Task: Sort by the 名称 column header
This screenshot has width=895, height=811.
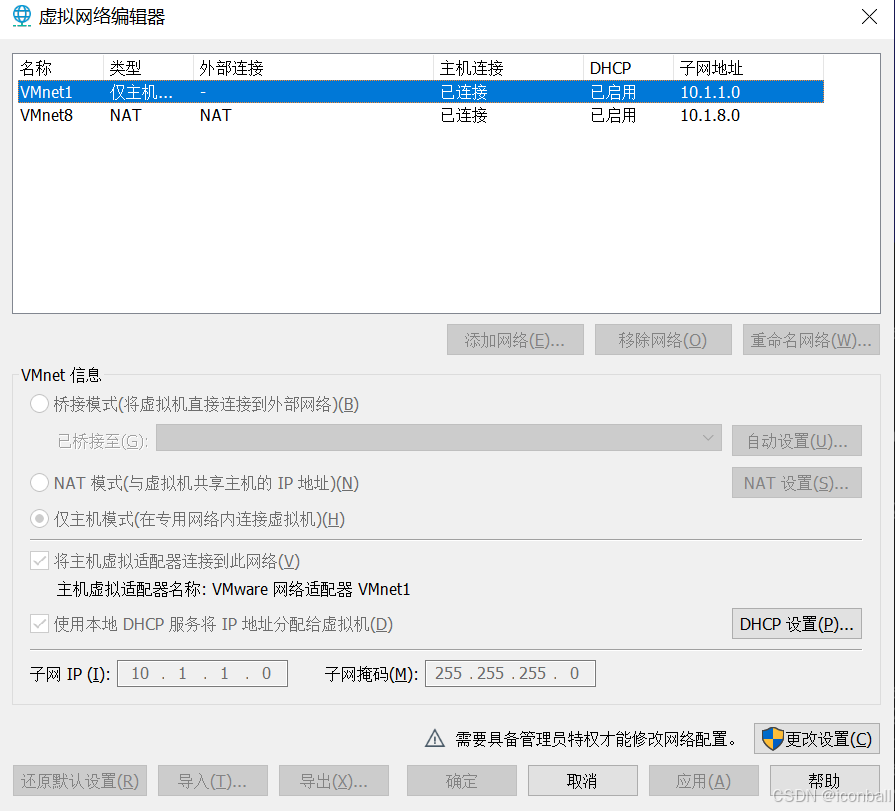Action: click(x=59, y=68)
